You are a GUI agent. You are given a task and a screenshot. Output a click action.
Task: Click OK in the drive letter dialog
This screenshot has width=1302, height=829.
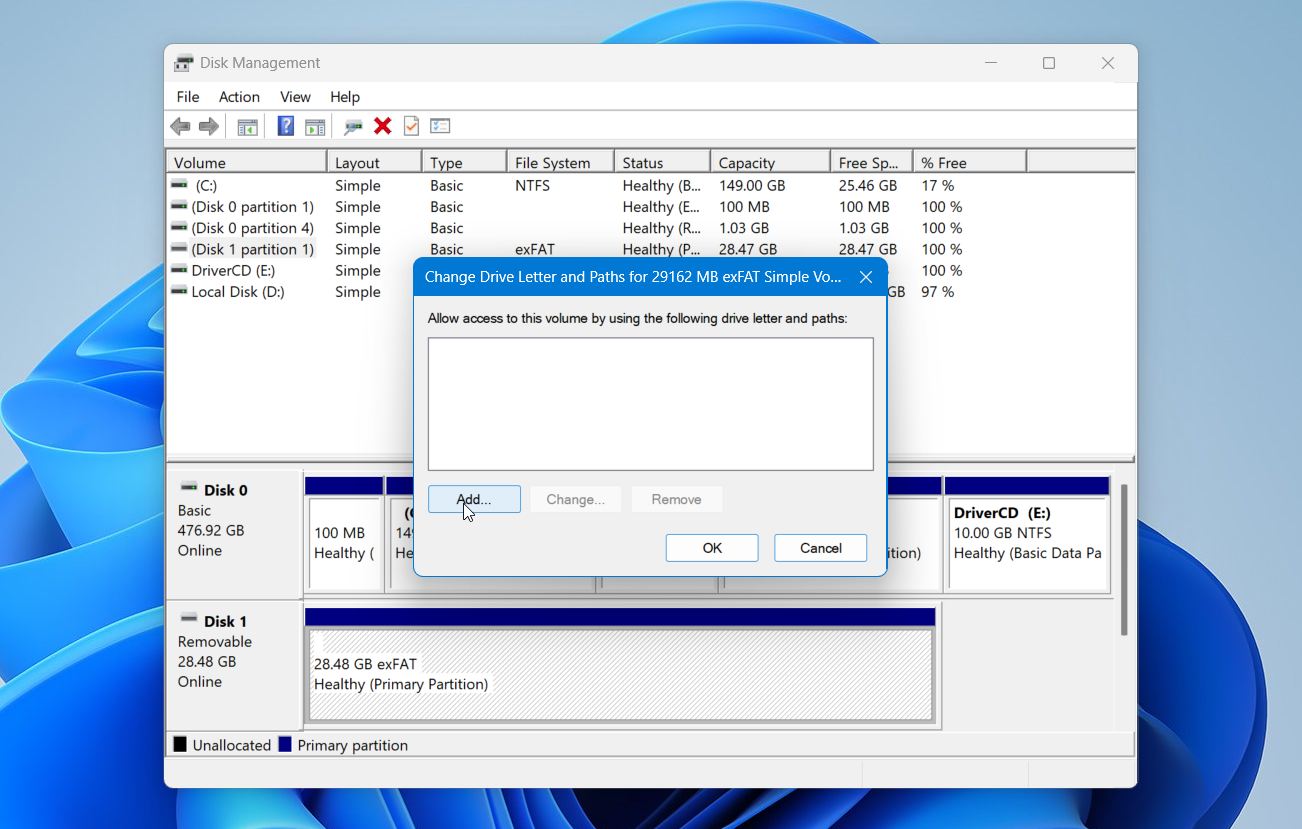712,548
